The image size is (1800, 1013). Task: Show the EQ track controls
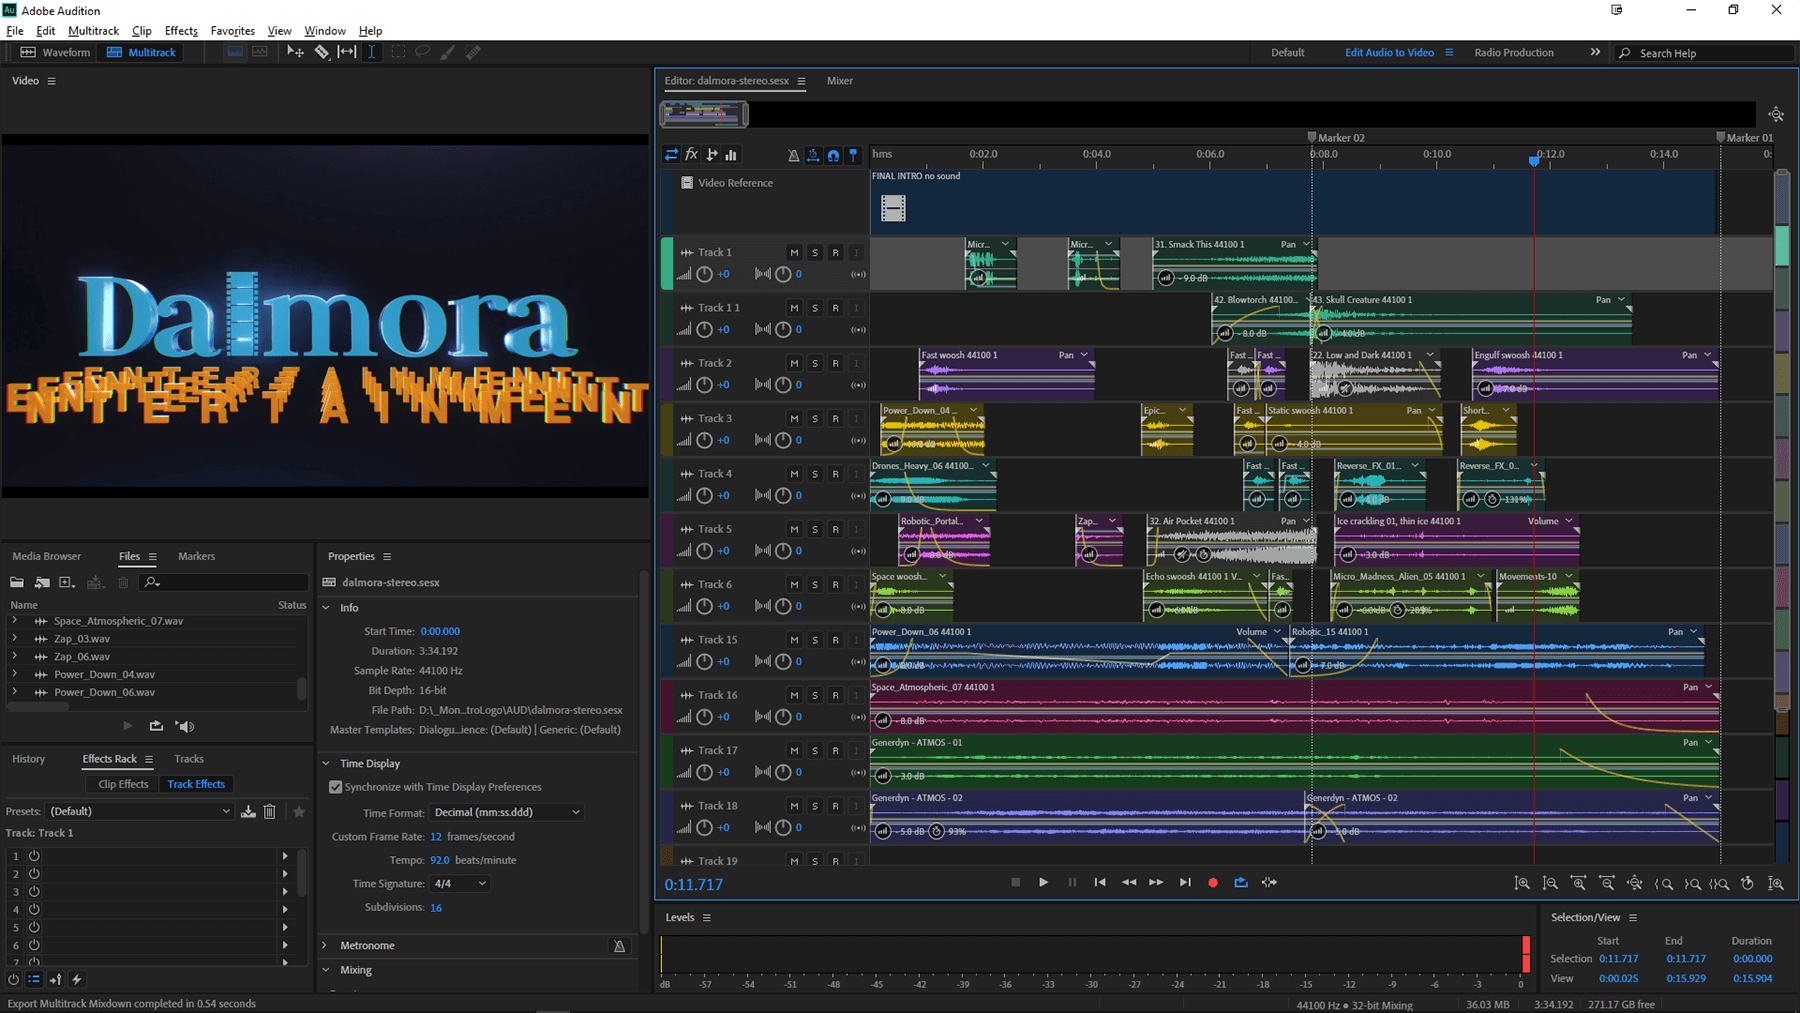[x=731, y=155]
